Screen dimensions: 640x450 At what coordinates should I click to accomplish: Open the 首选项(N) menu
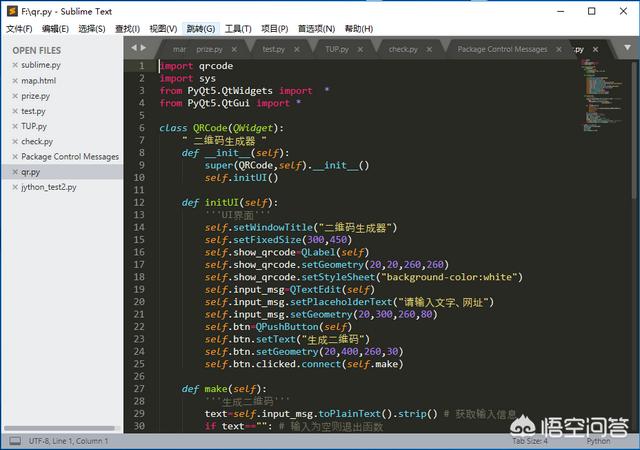click(x=316, y=29)
